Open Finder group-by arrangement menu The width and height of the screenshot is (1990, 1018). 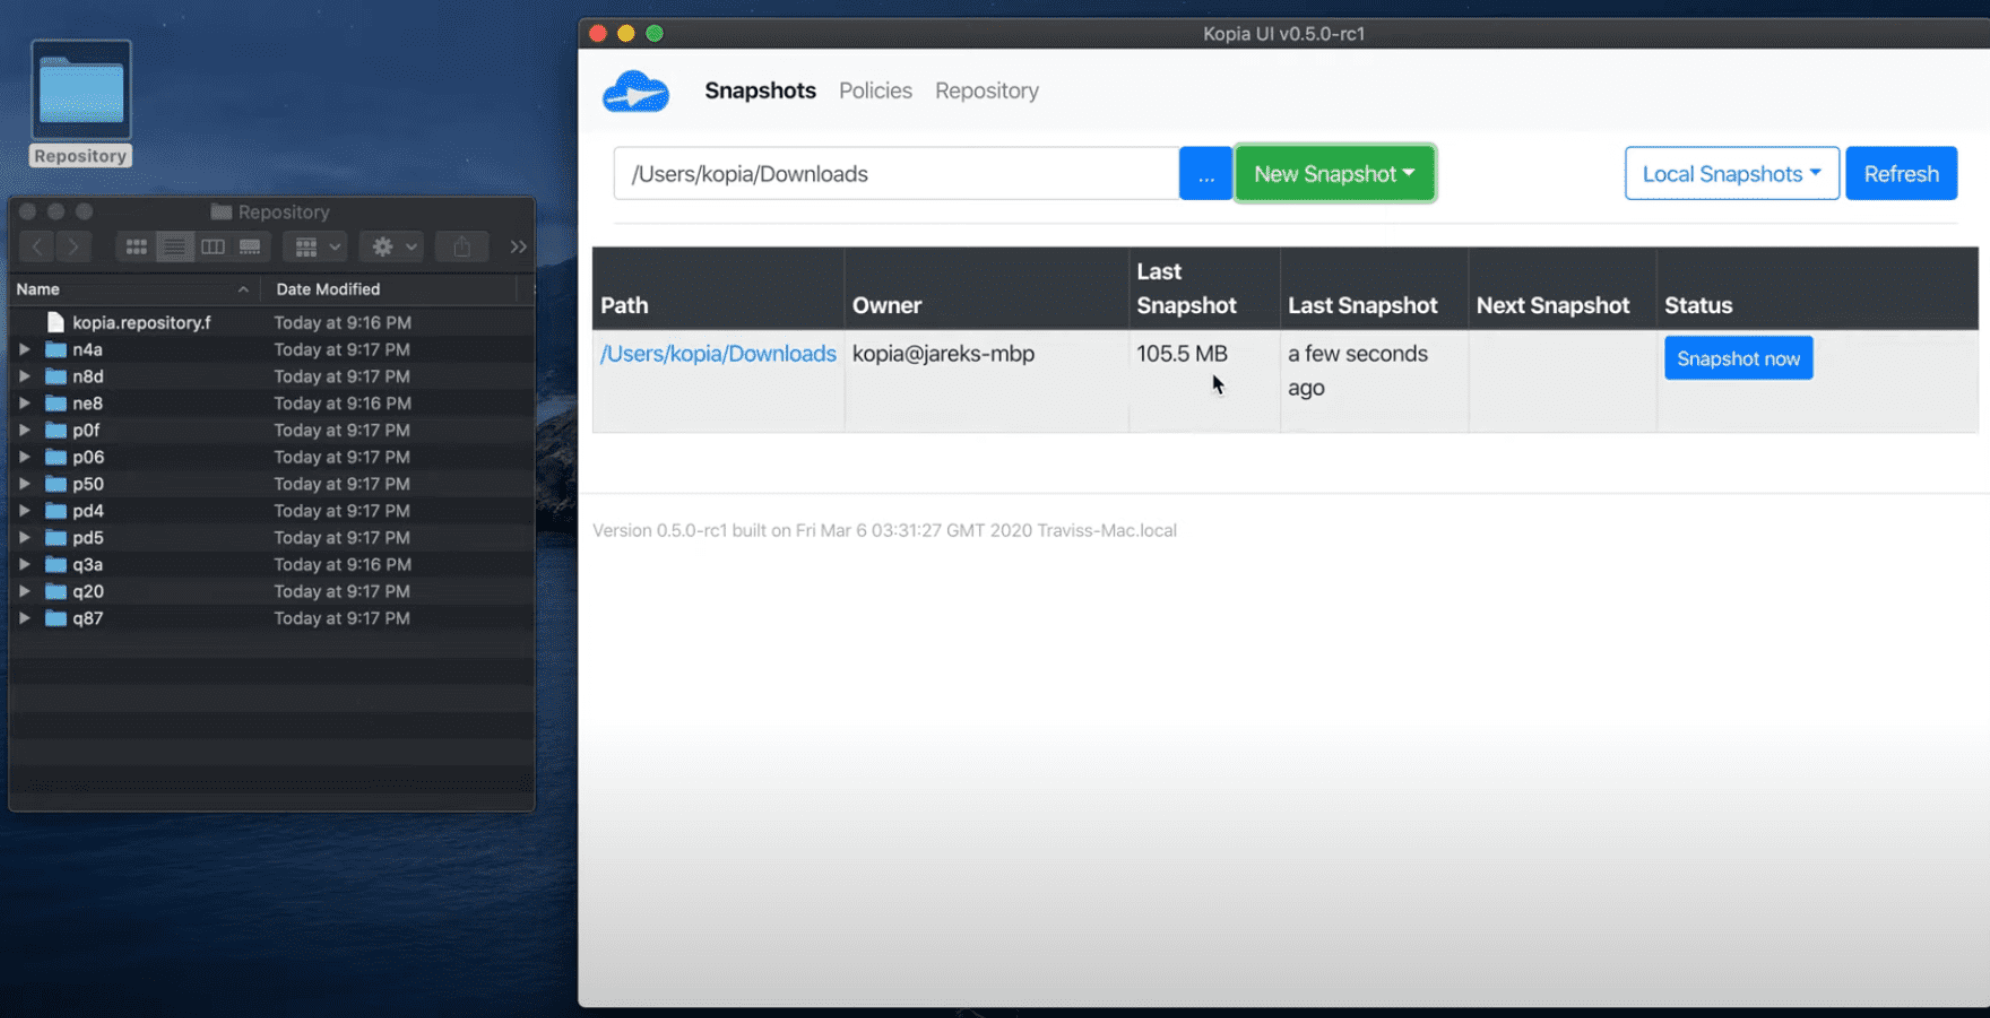pos(316,246)
